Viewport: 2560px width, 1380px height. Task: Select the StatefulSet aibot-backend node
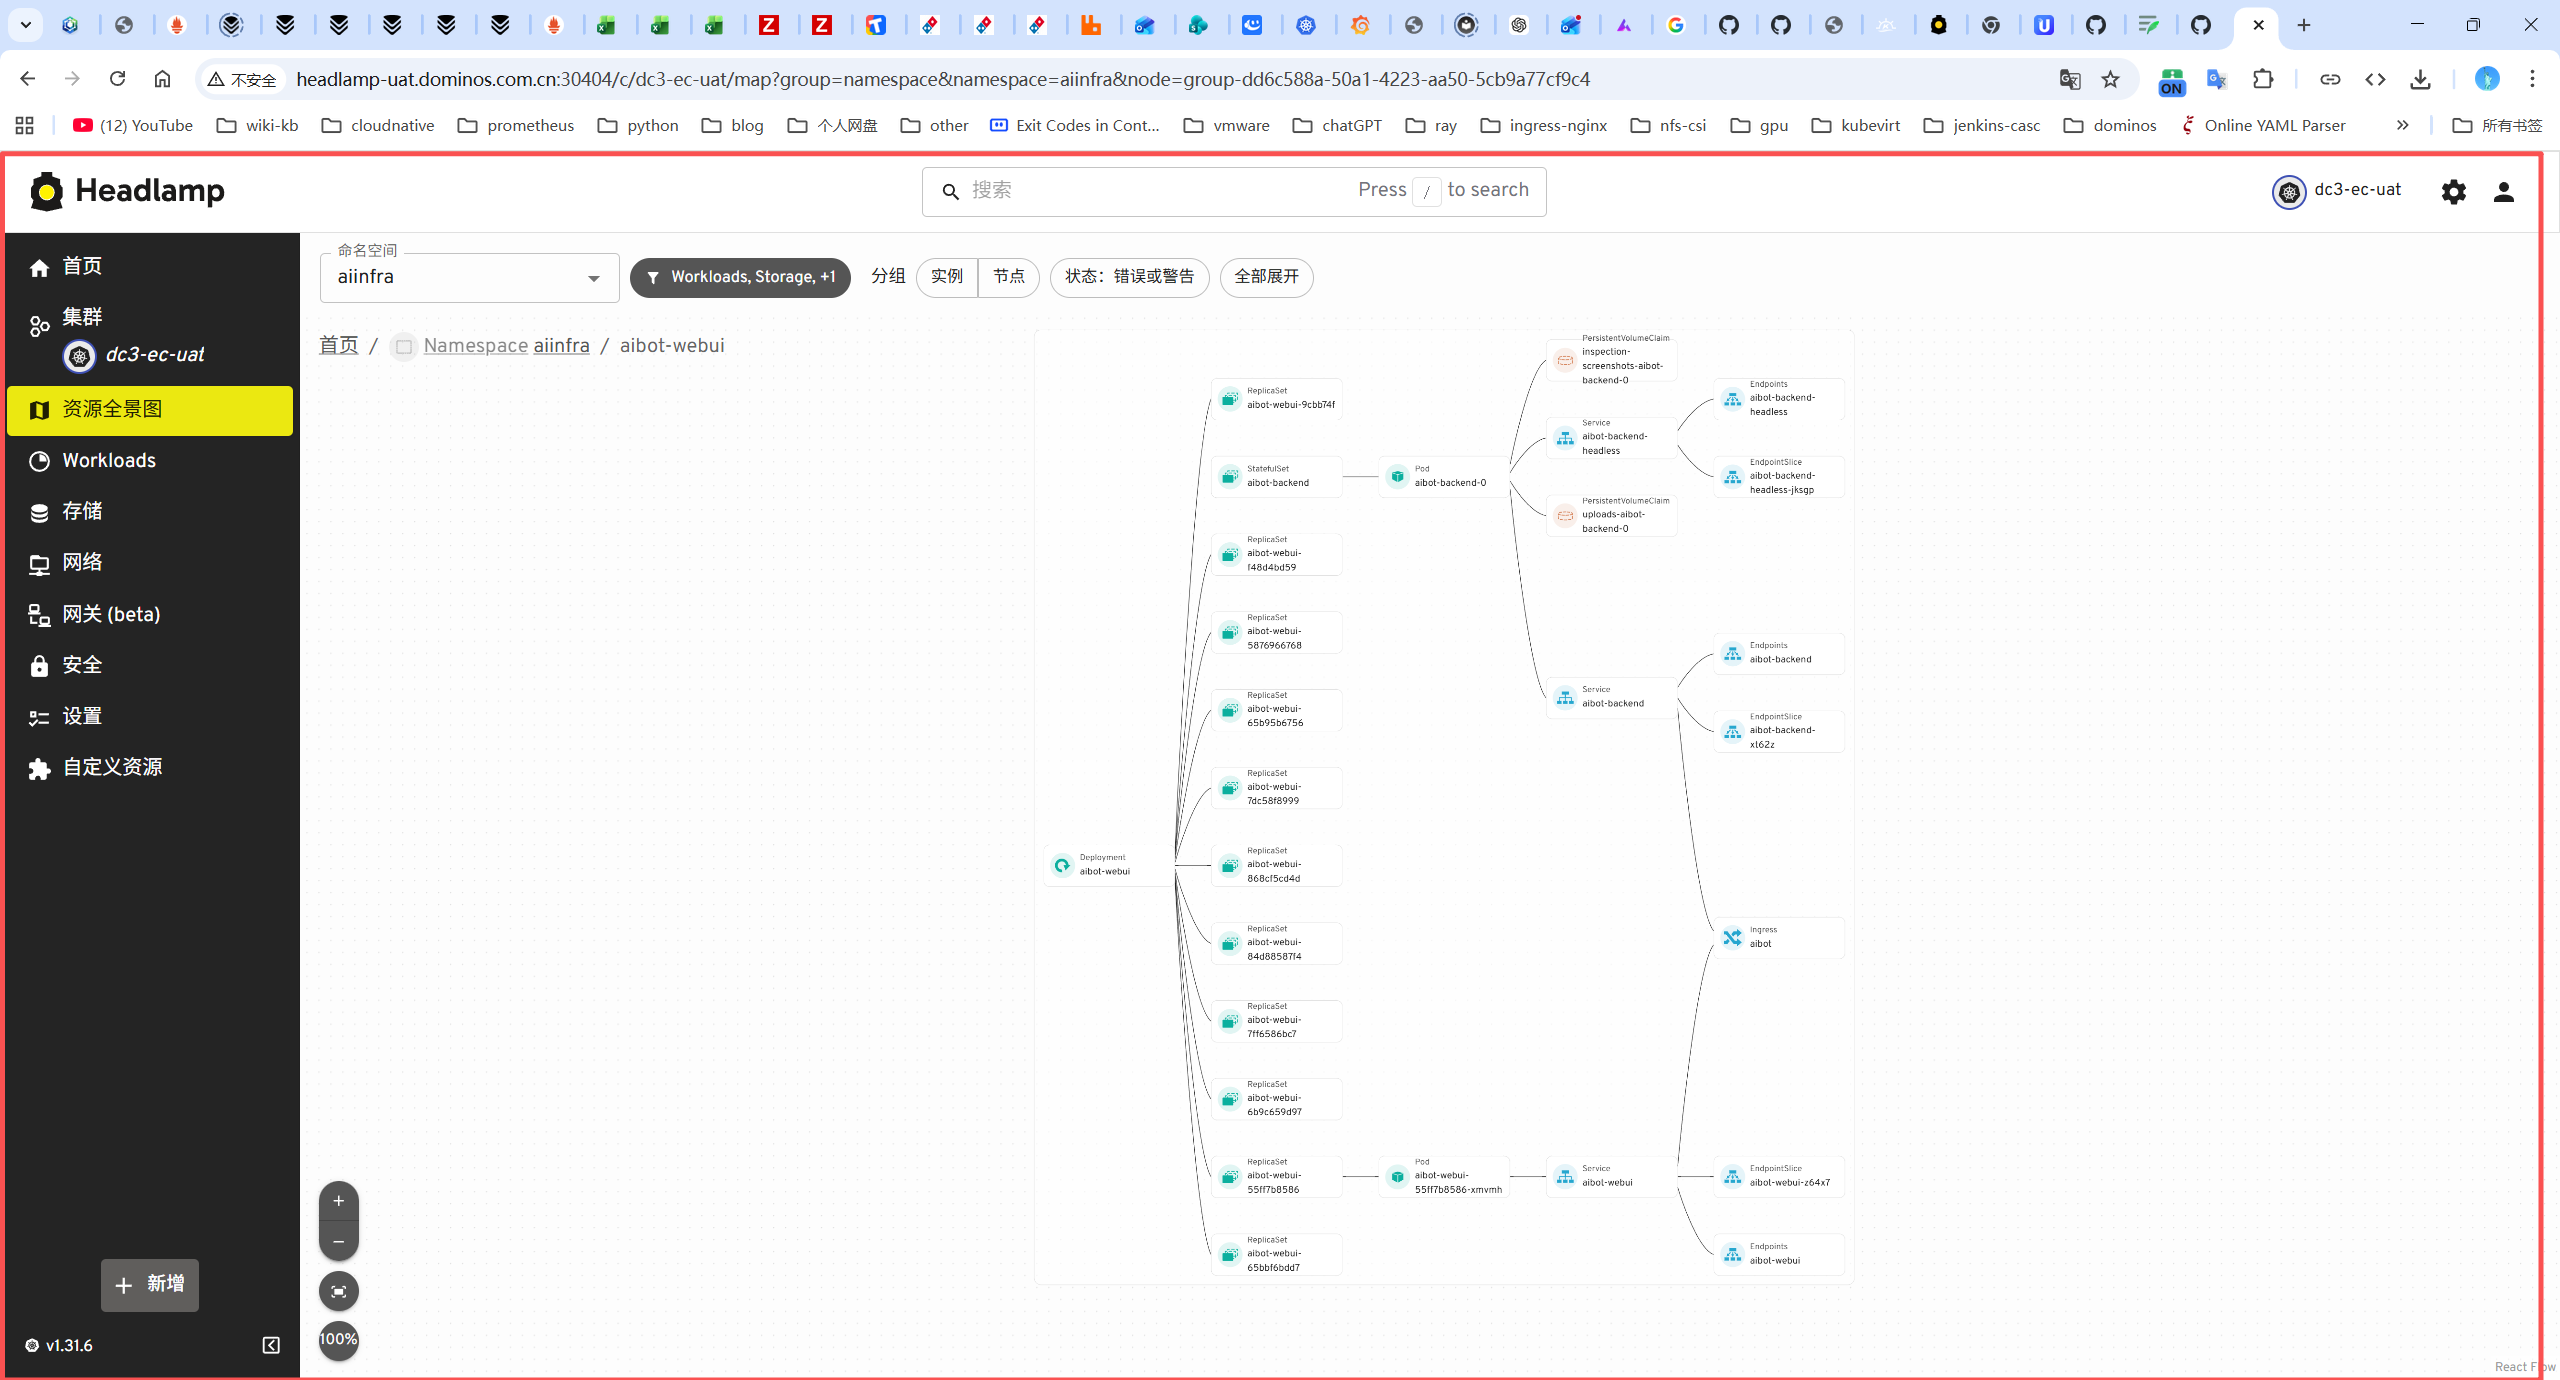coord(1277,476)
